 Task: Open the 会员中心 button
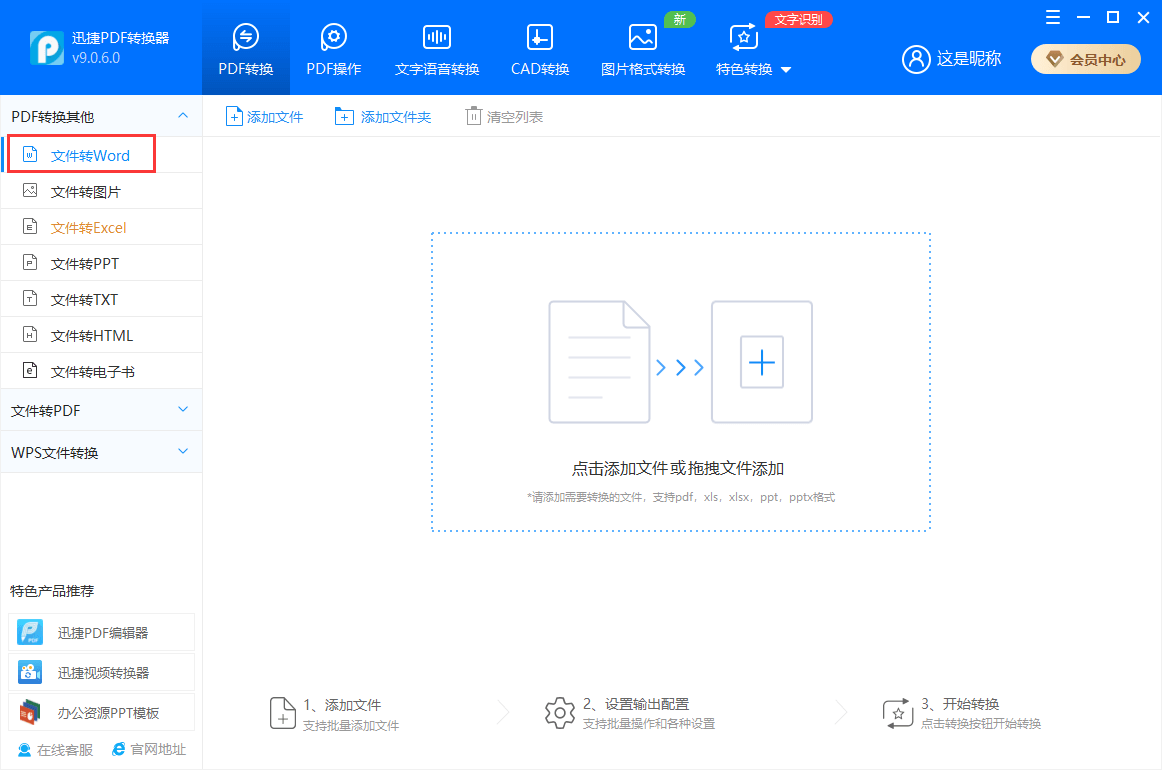pyautogui.click(x=1086, y=59)
